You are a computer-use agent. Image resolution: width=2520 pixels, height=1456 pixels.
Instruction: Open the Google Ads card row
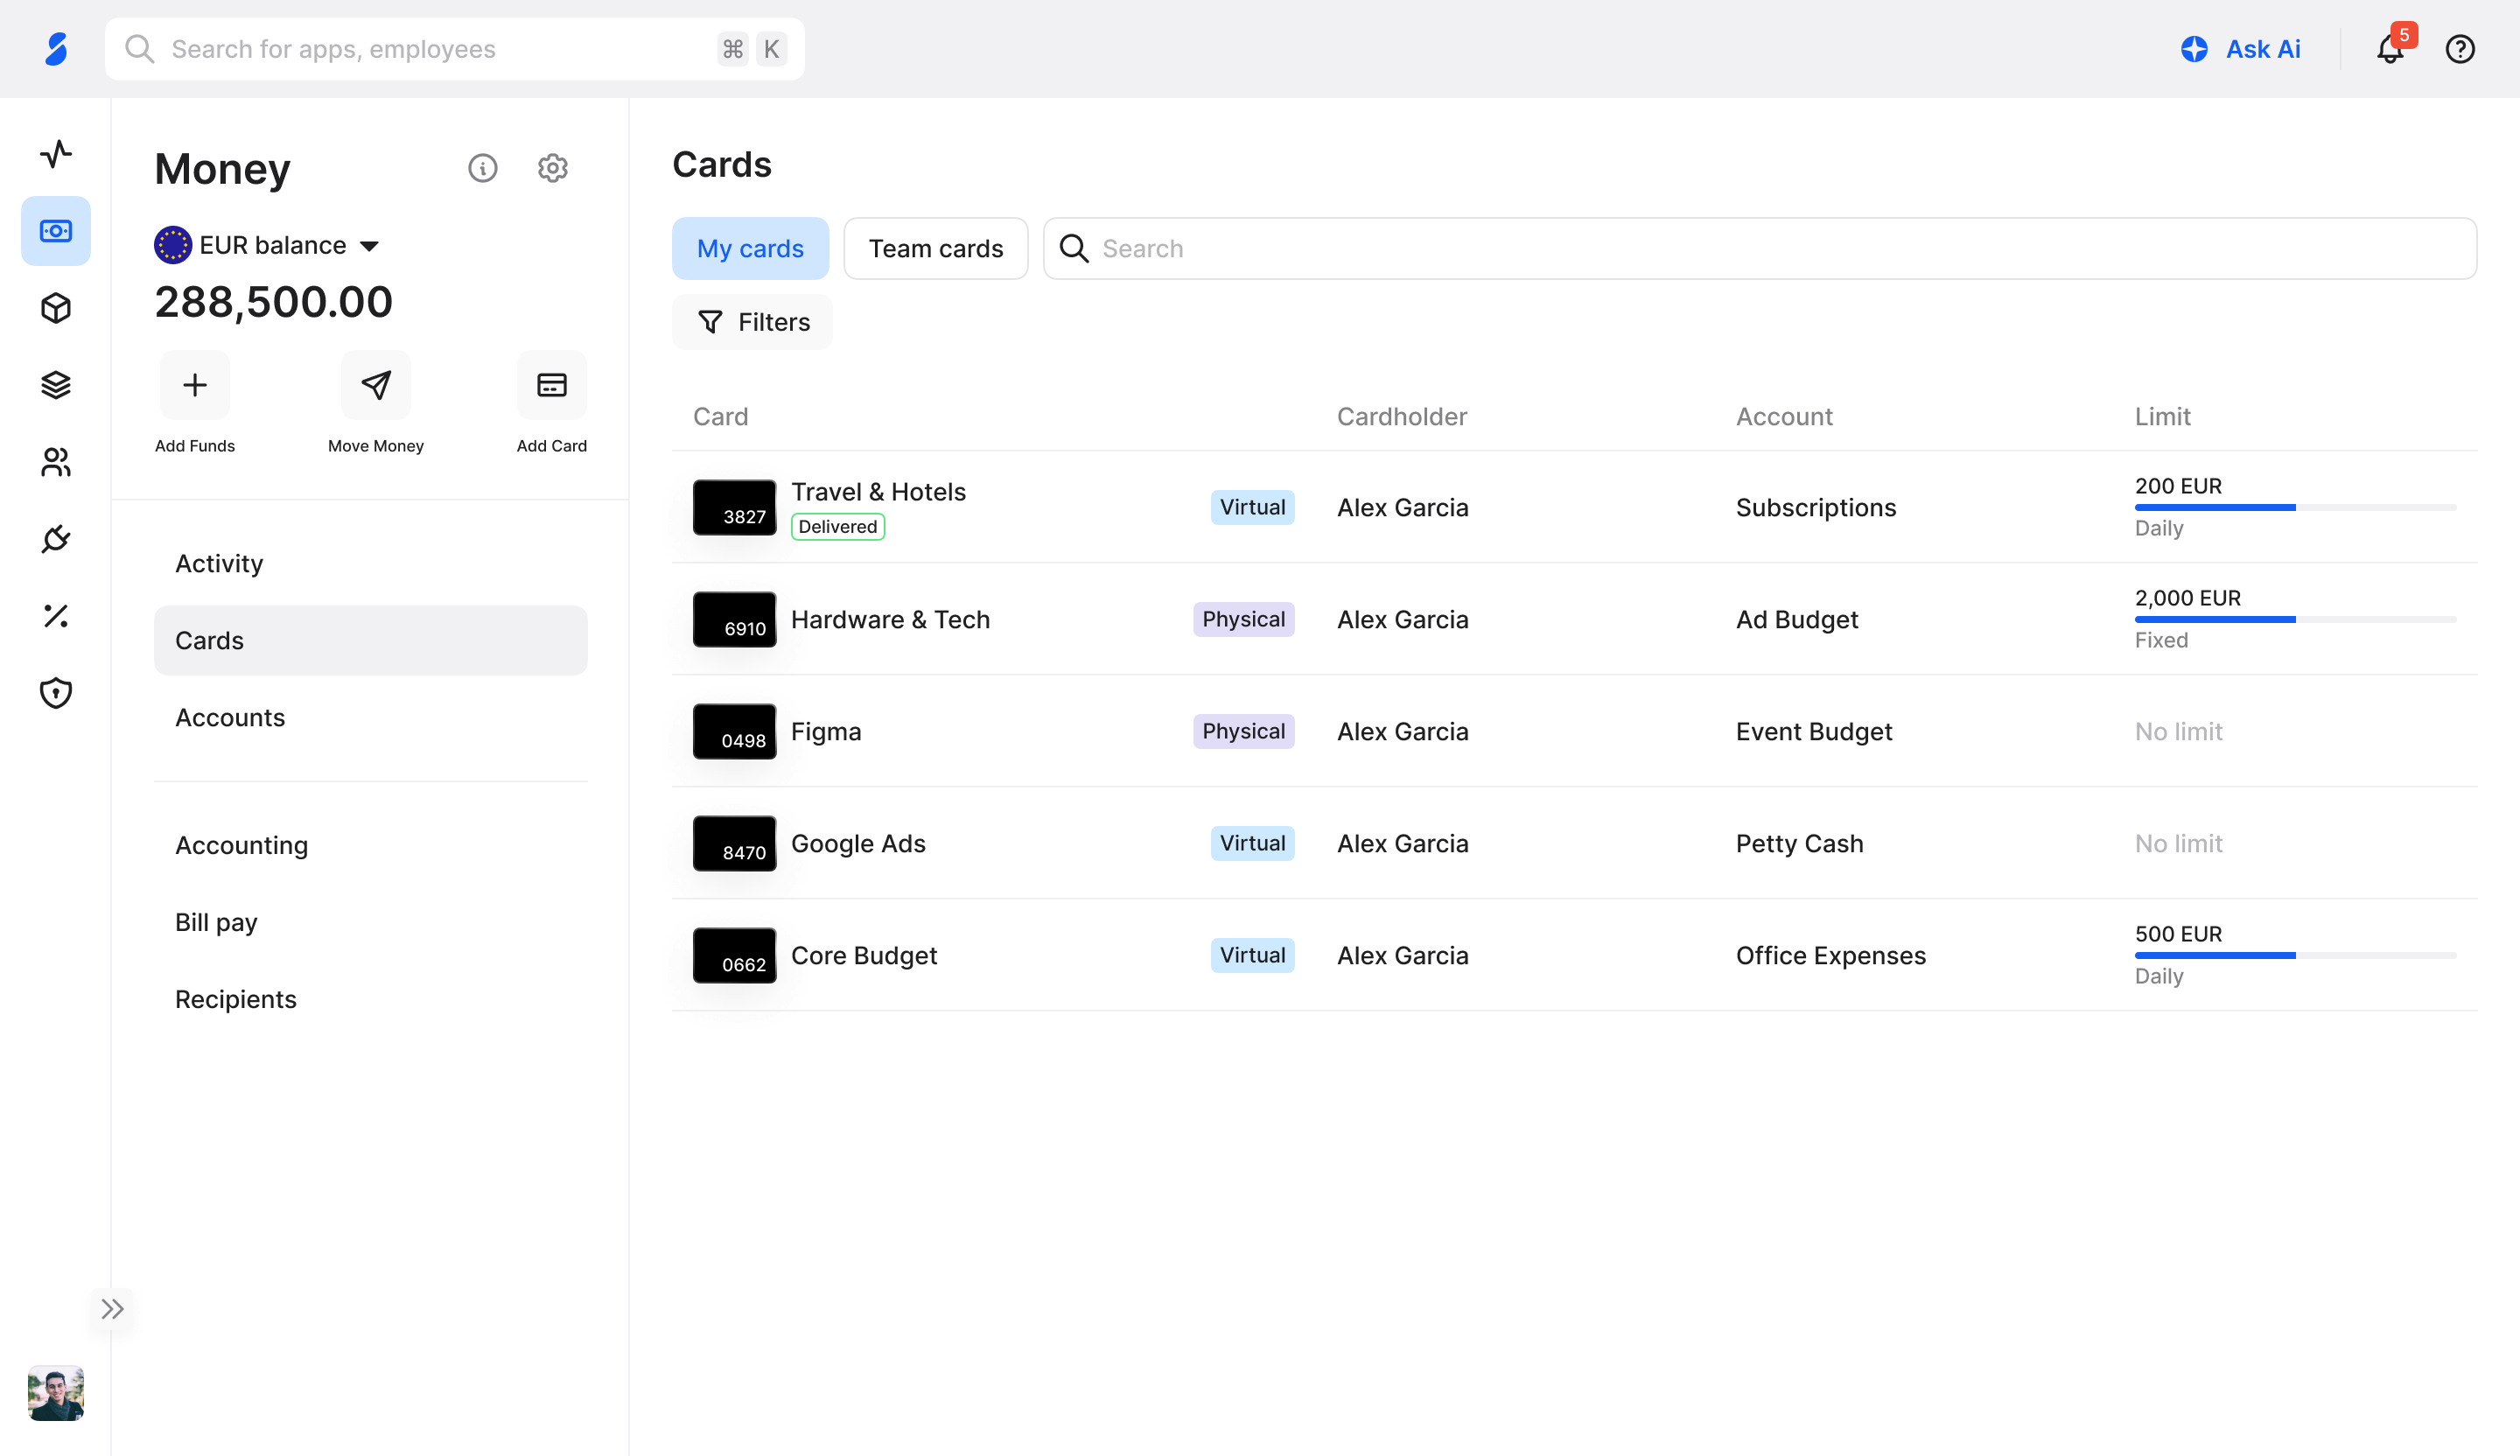(1574, 843)
